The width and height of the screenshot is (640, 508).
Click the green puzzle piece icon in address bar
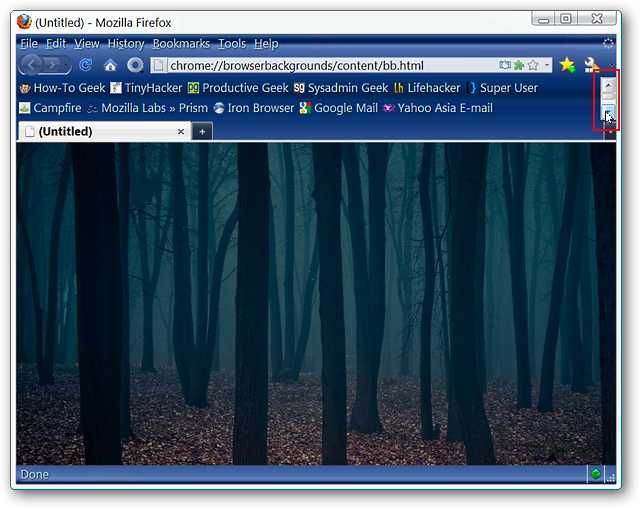pos(518,65)
